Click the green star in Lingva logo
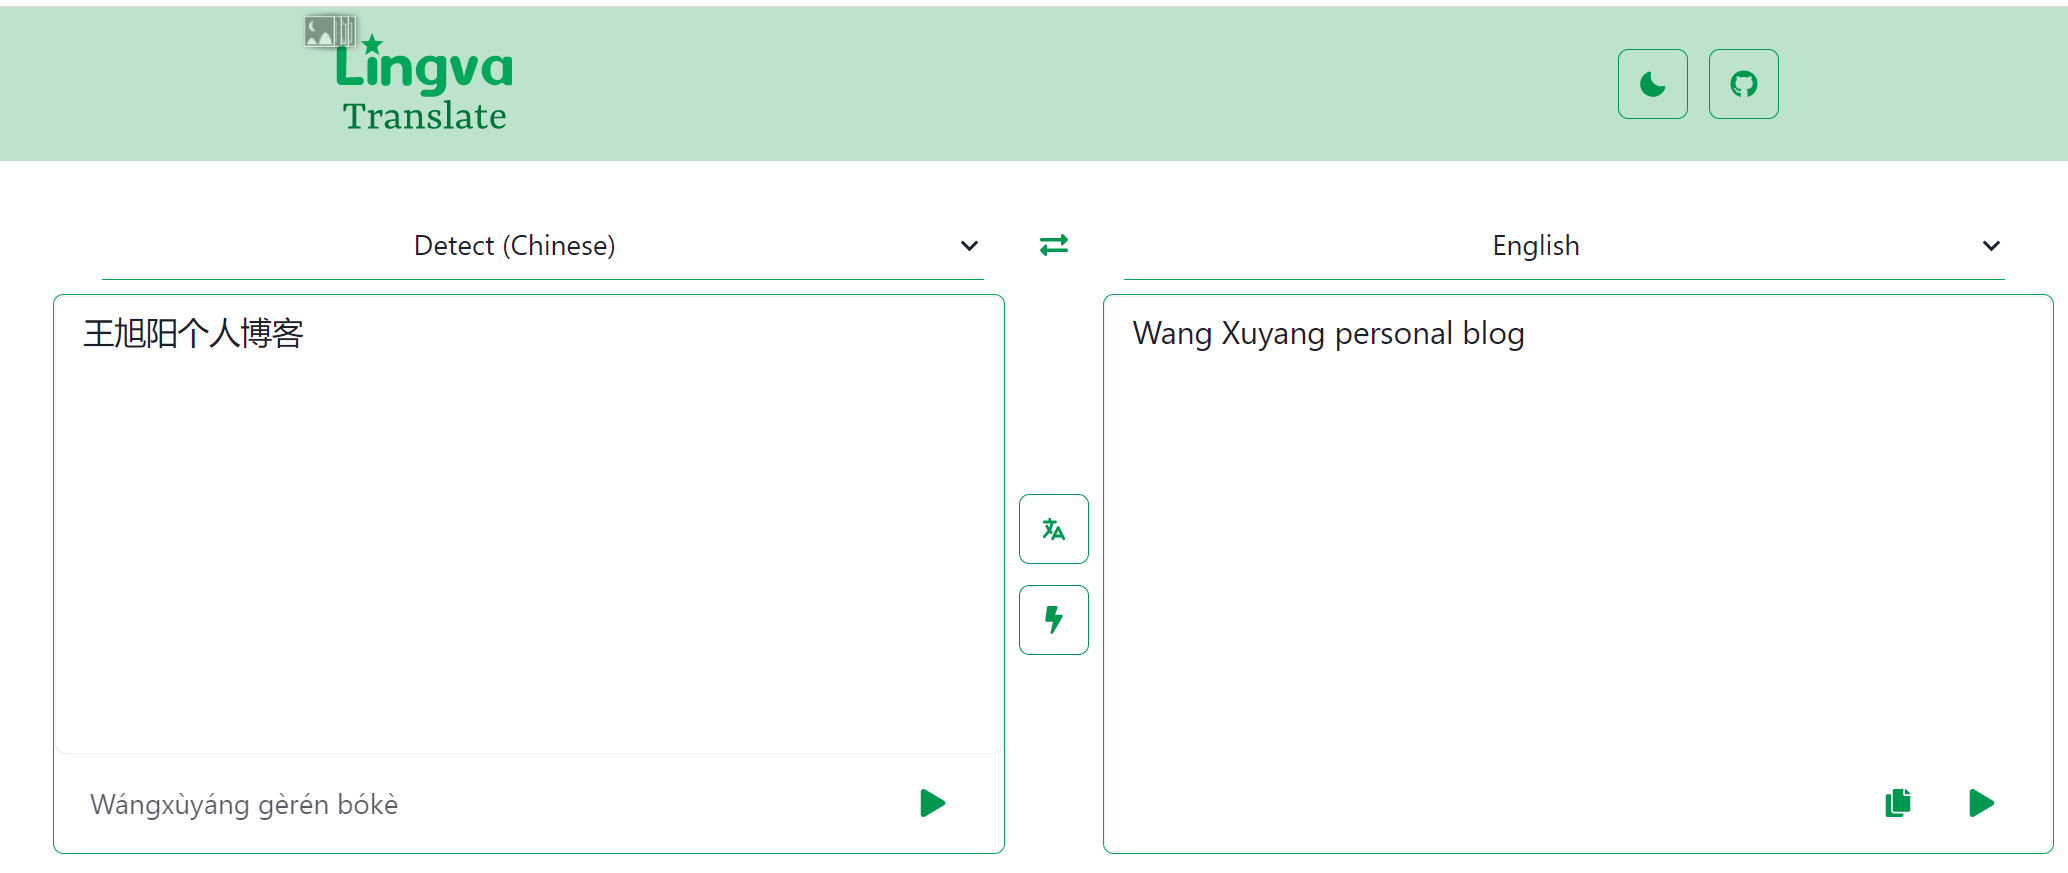This screenshot has width=2068, height=873. (x=372, y=44)
